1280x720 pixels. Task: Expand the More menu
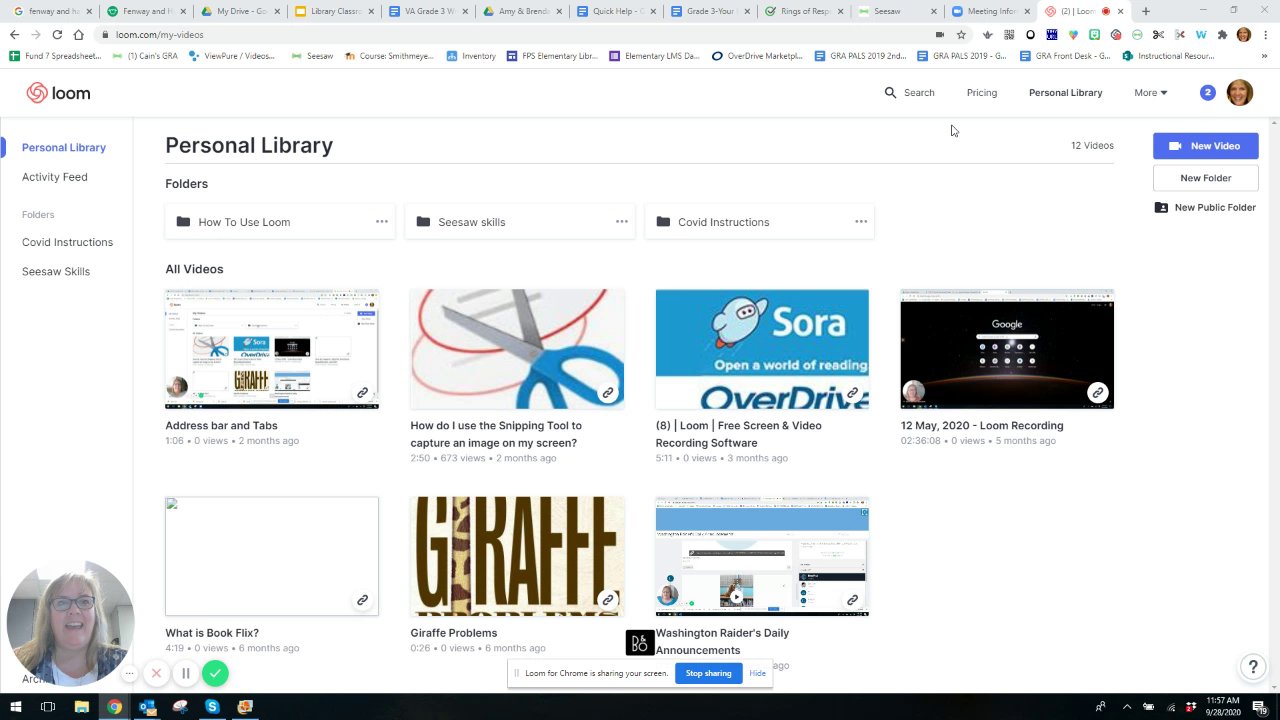click(x=1150, y=93)
